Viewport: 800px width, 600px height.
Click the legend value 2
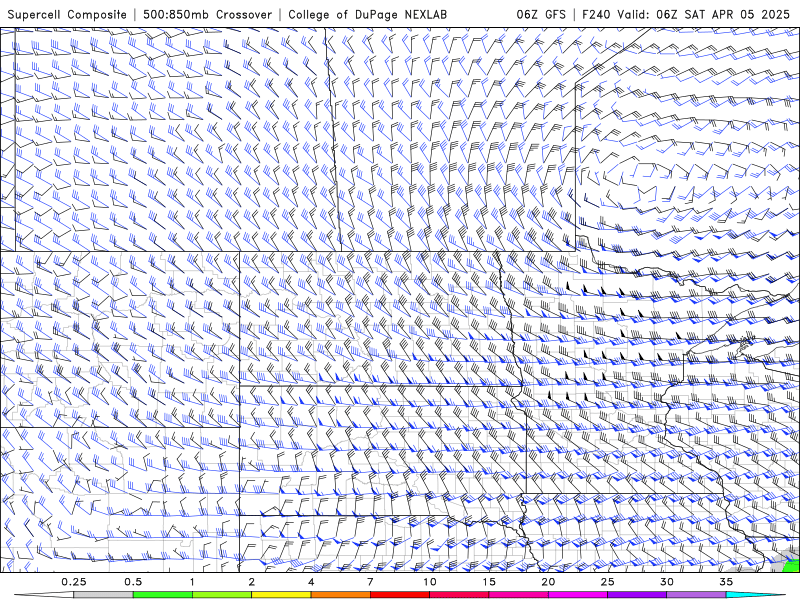tap(252, 582)
